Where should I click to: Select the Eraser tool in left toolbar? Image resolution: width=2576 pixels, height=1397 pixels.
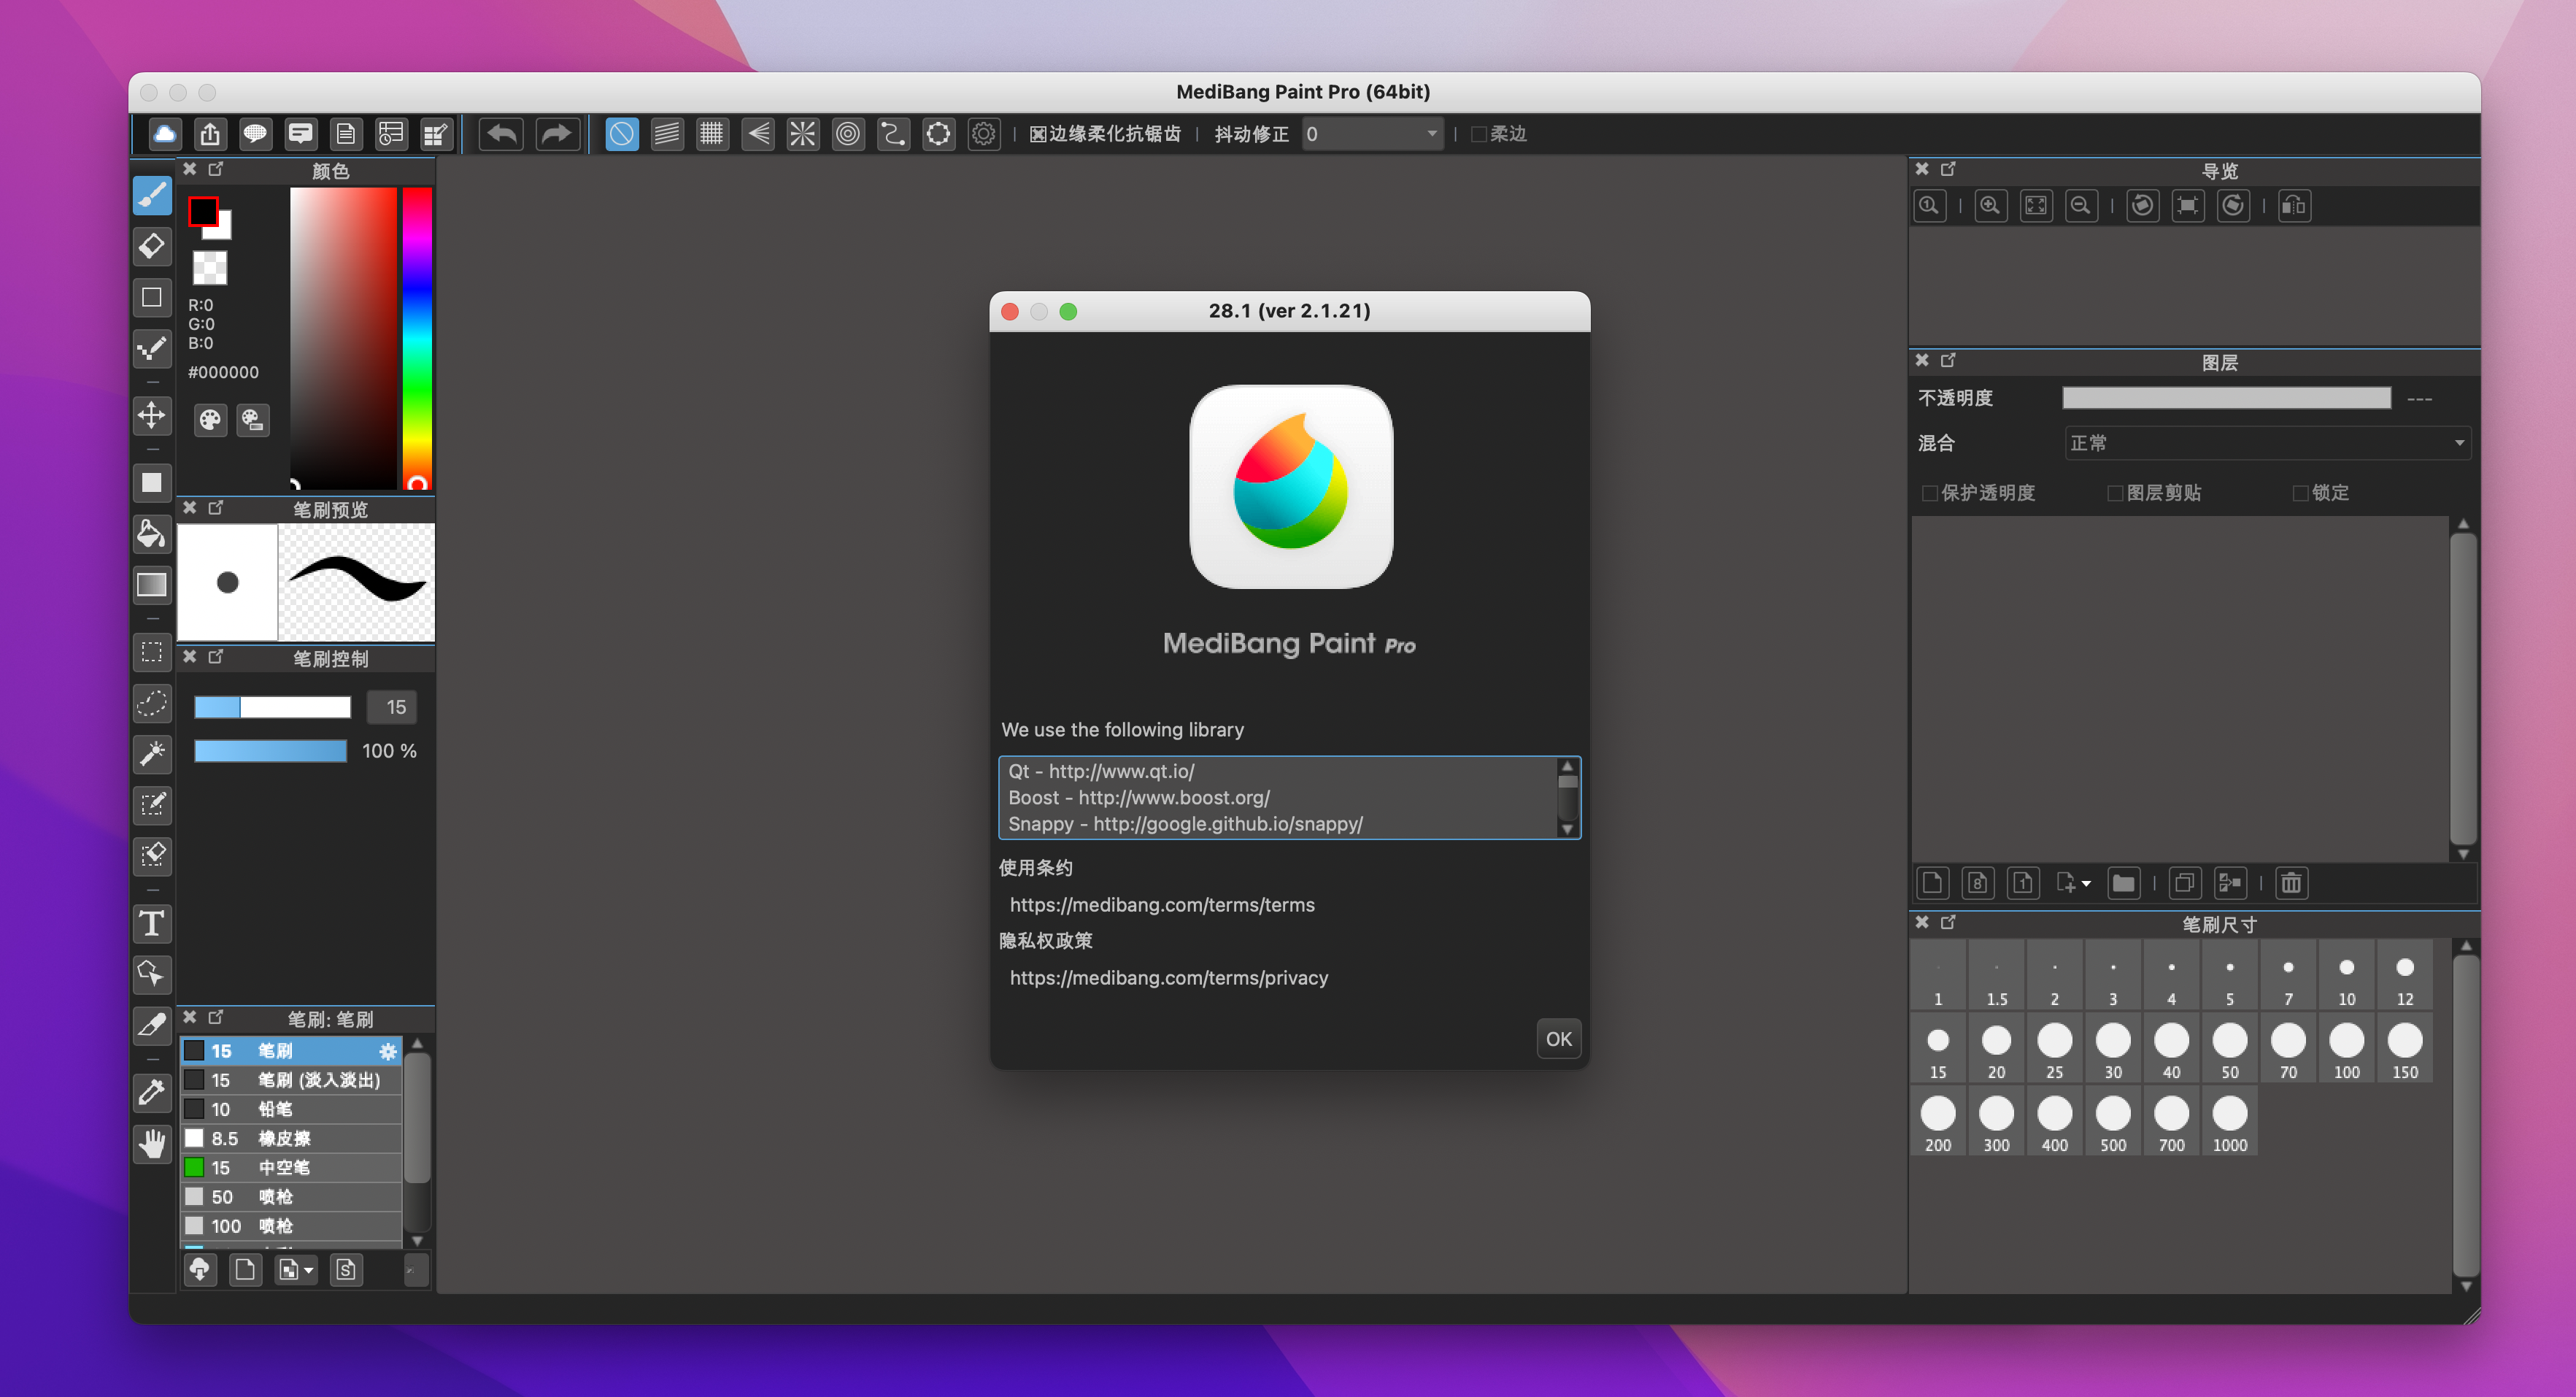152,246
